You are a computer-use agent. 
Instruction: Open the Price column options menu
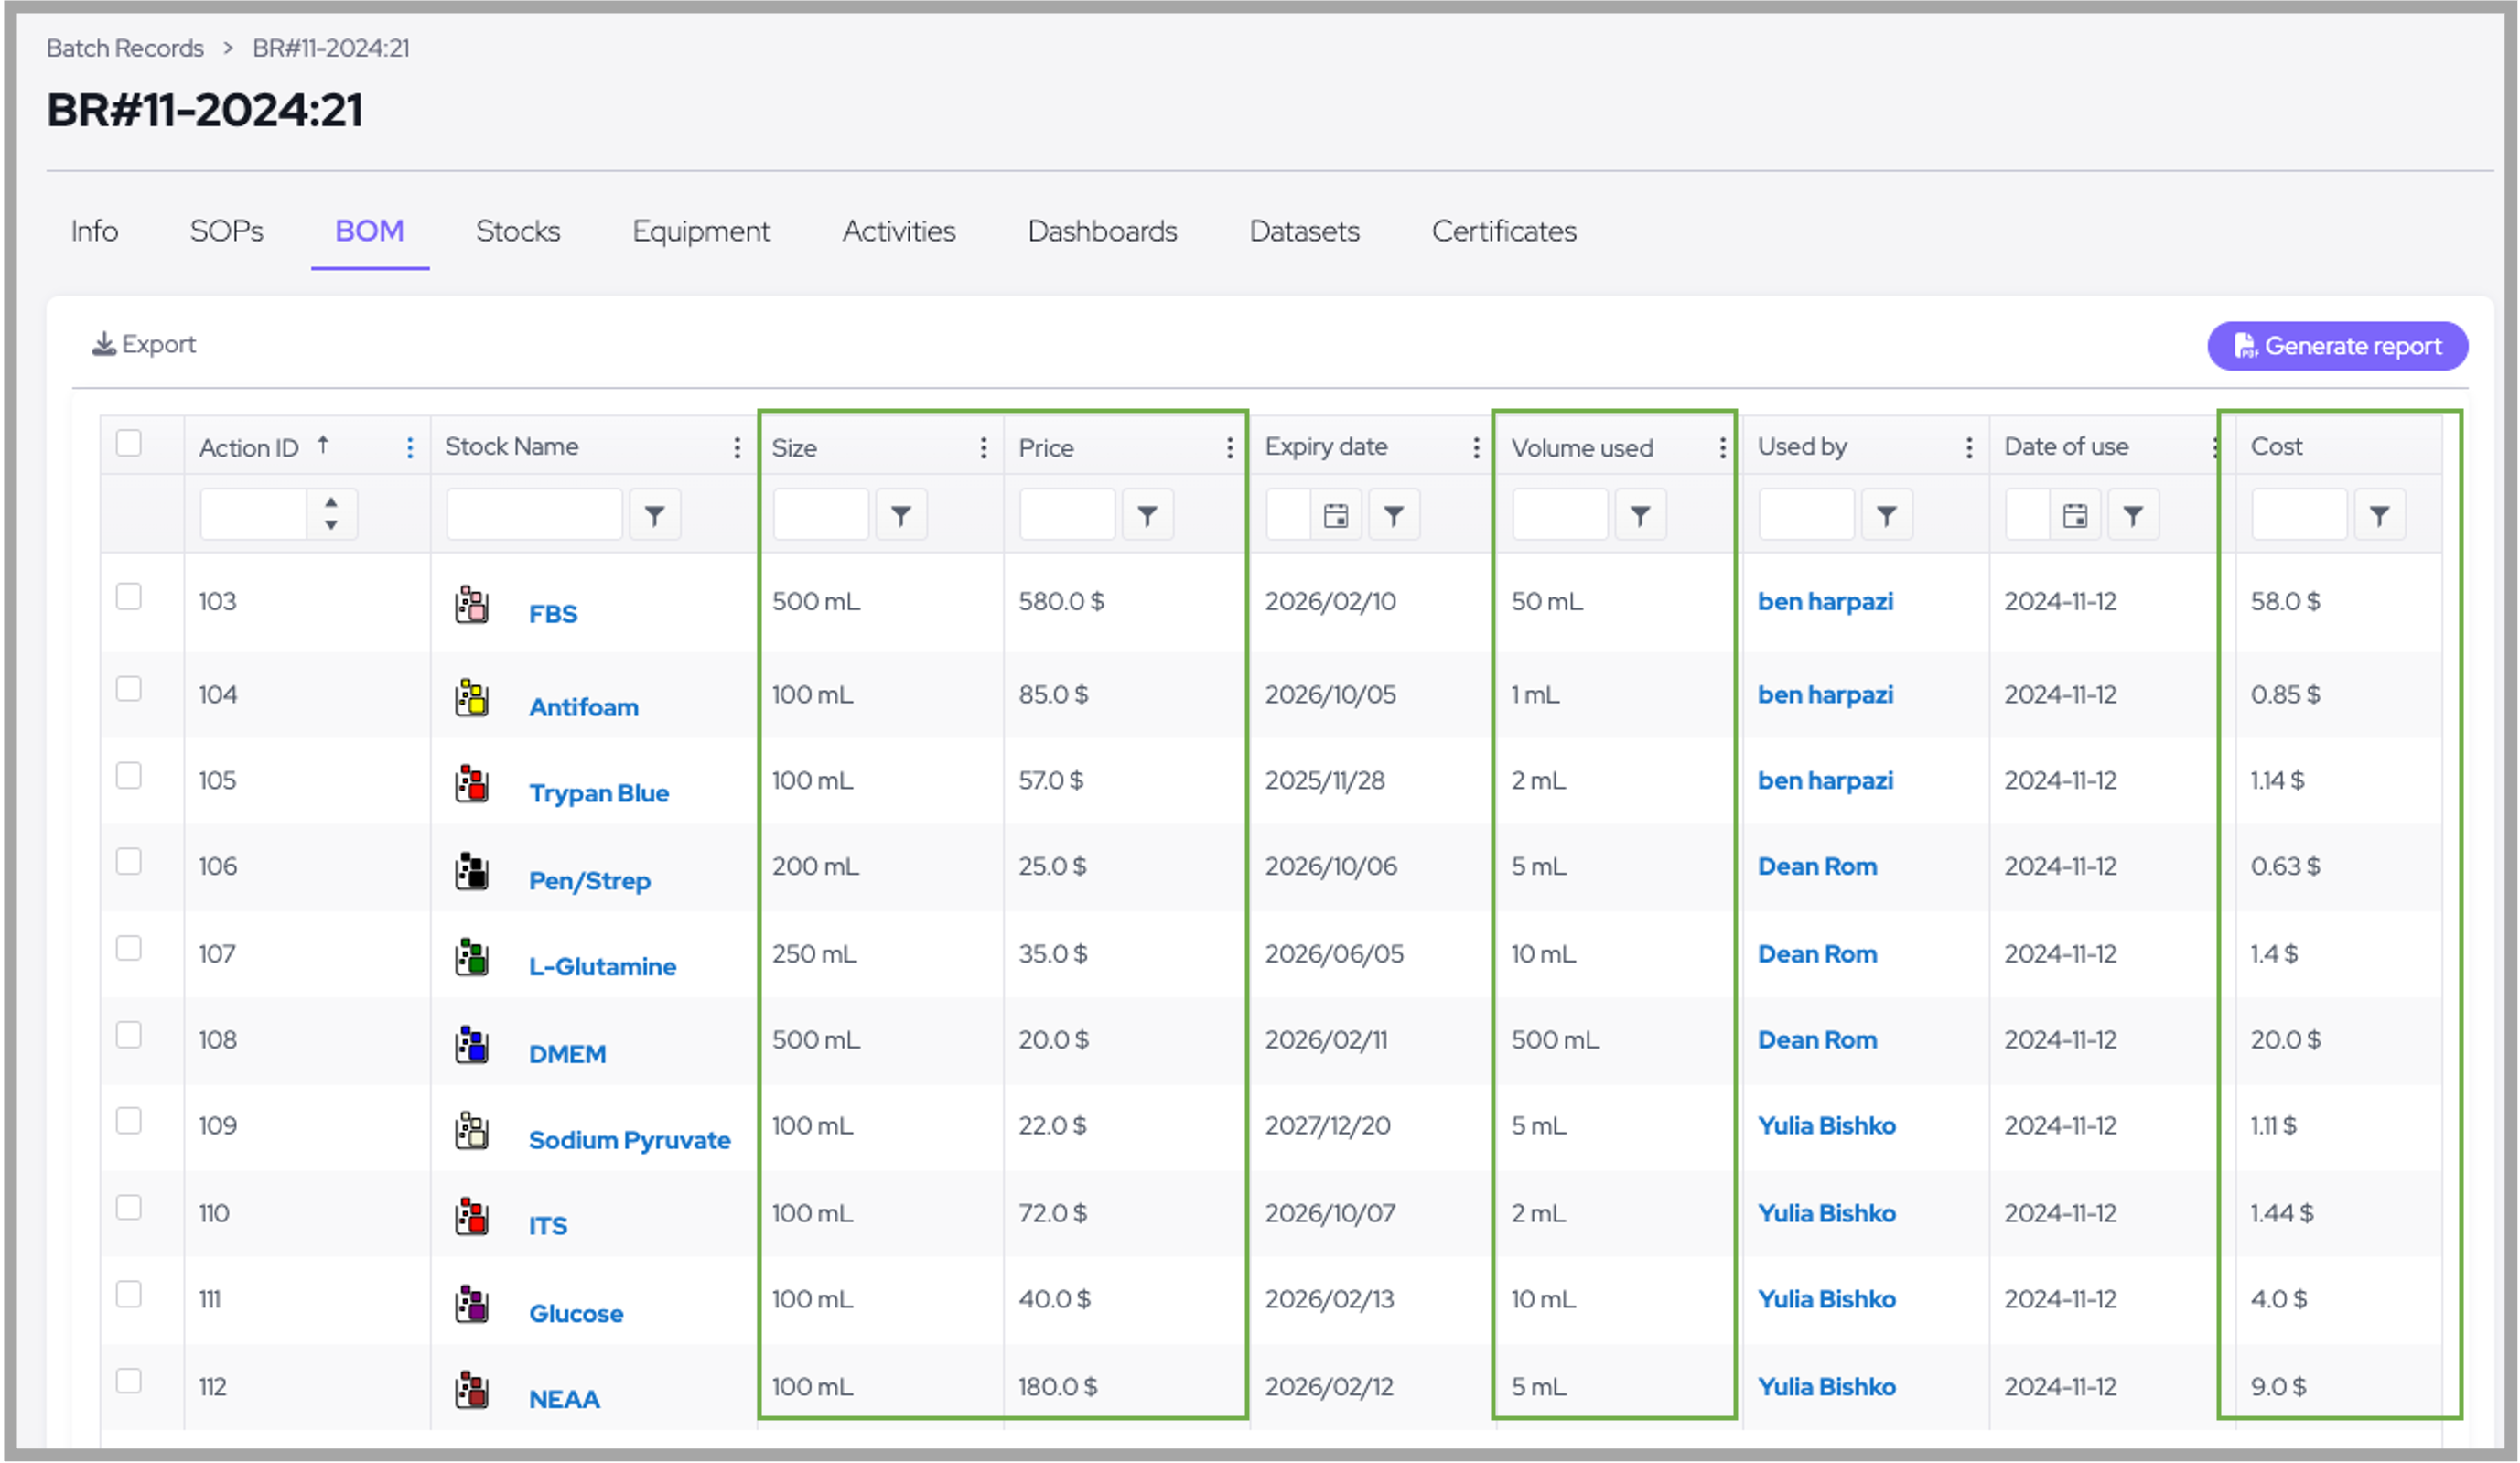[x=1230, y=448]
